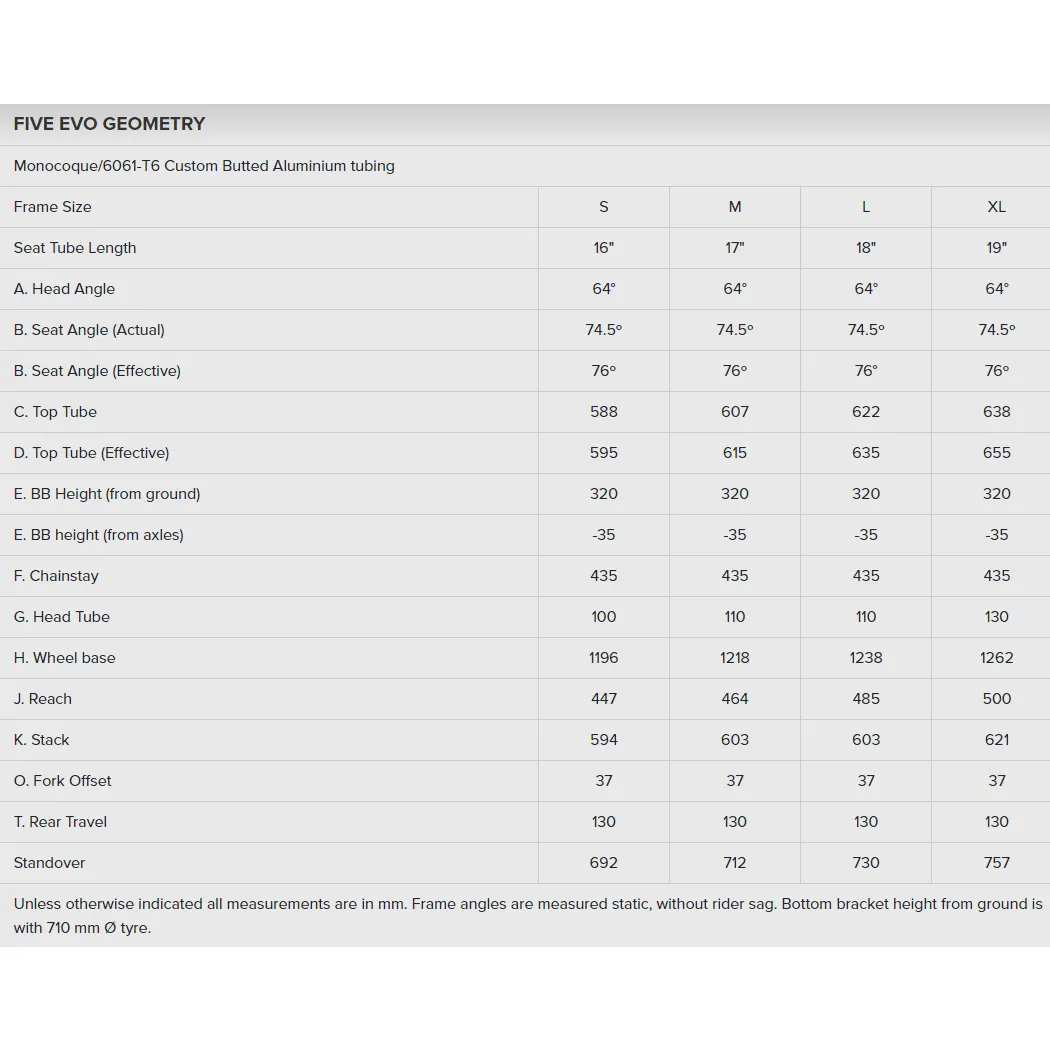Image resolution: width=1050 pixels, height=1050 pixels.
Task: Click the L frame size column header
Action: click(x=866, y=207)
